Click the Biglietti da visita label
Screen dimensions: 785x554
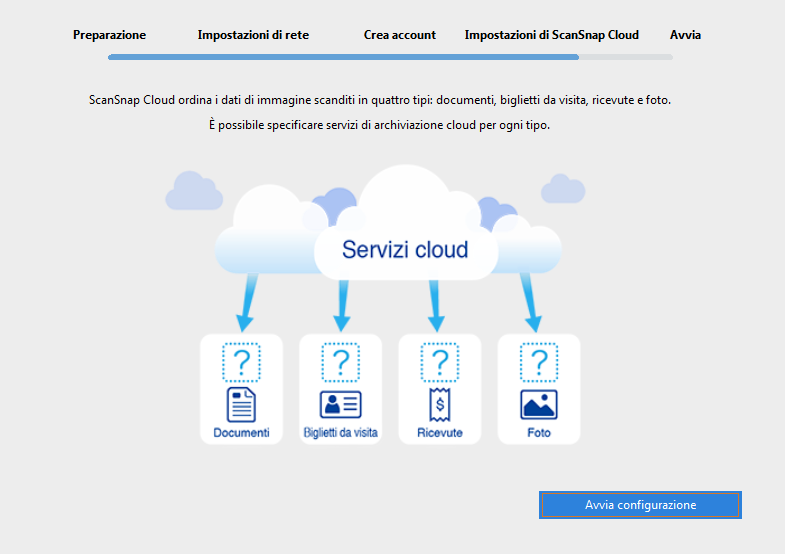340,432
